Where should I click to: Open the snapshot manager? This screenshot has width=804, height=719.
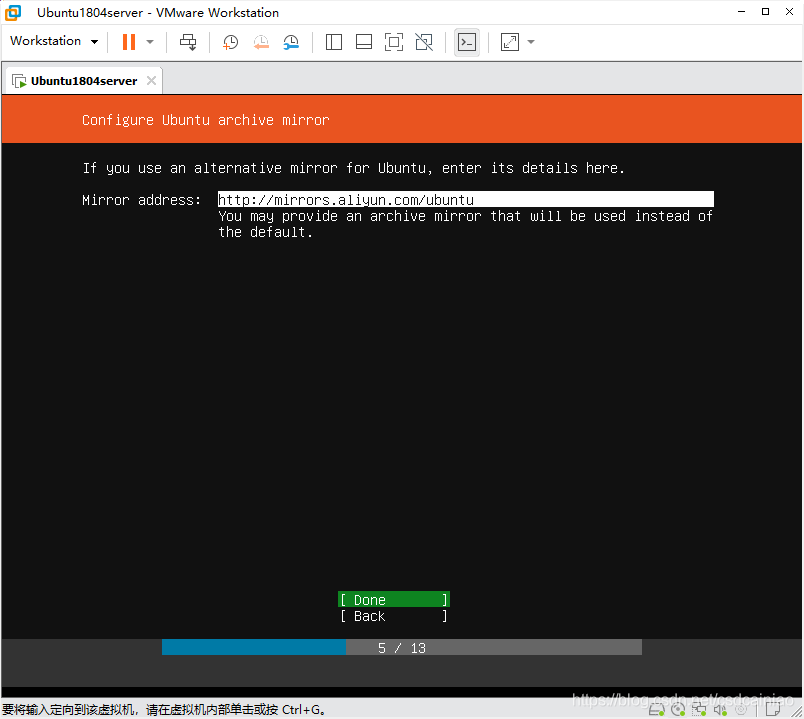coord(291,42)
